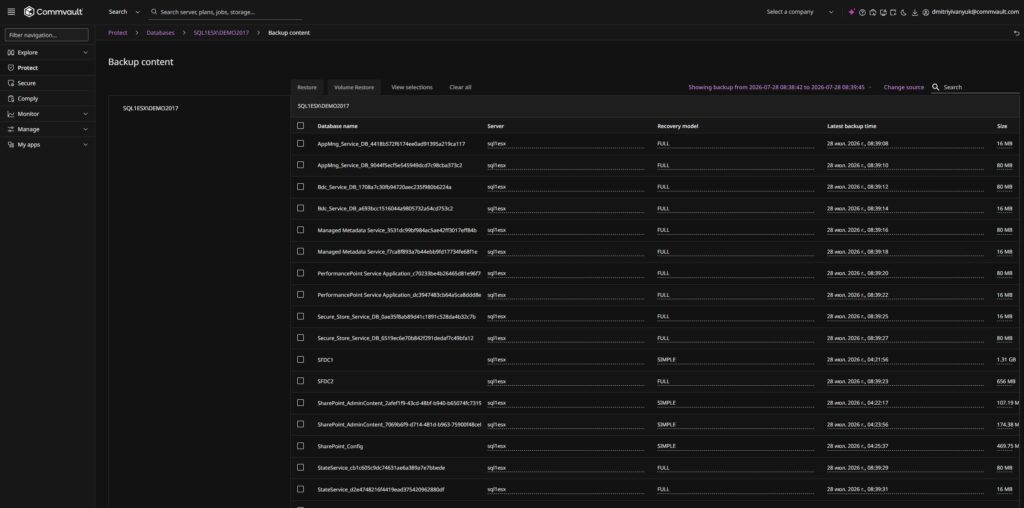Screen dimensions: 1024x508
Task: Open the purple sparkle AI assistant icon
Action: pos(852,12)
